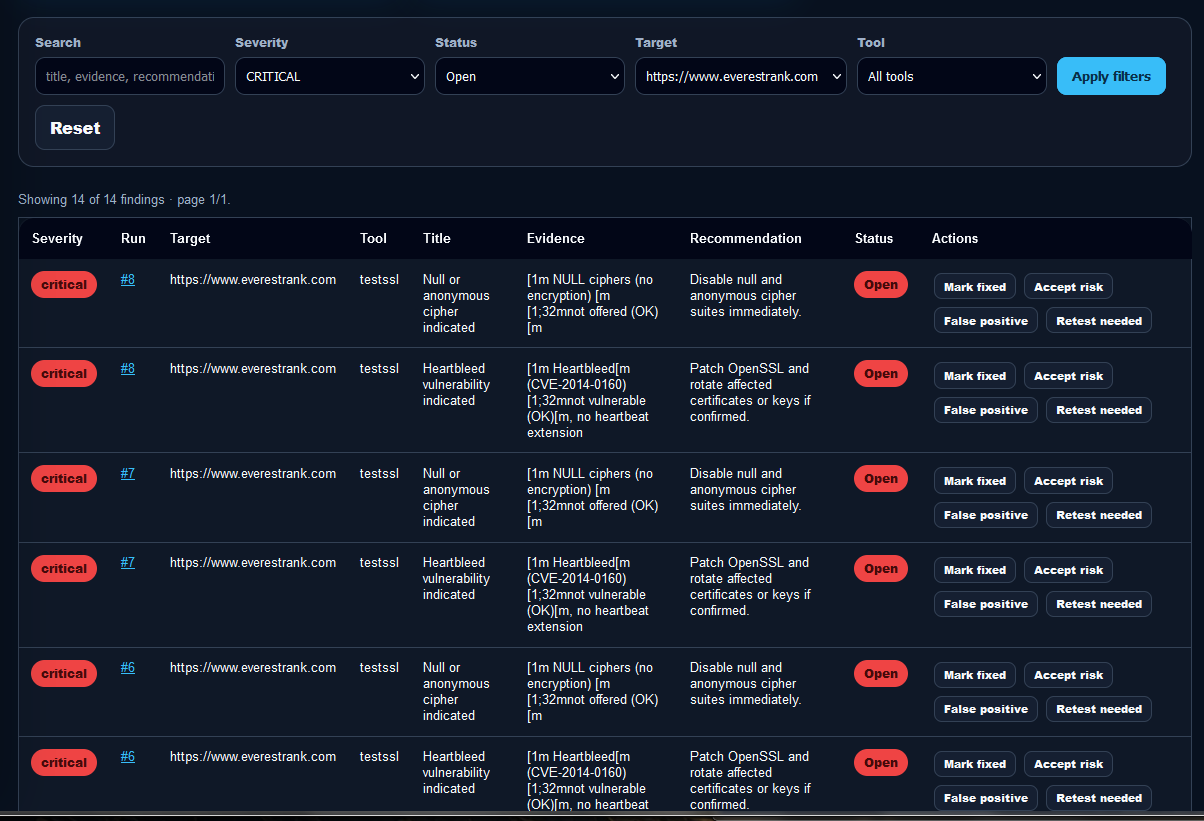Screen dimensions: 1204x821
Task: Expand the Target dropdown with everestrank.com
Action: 741,76
